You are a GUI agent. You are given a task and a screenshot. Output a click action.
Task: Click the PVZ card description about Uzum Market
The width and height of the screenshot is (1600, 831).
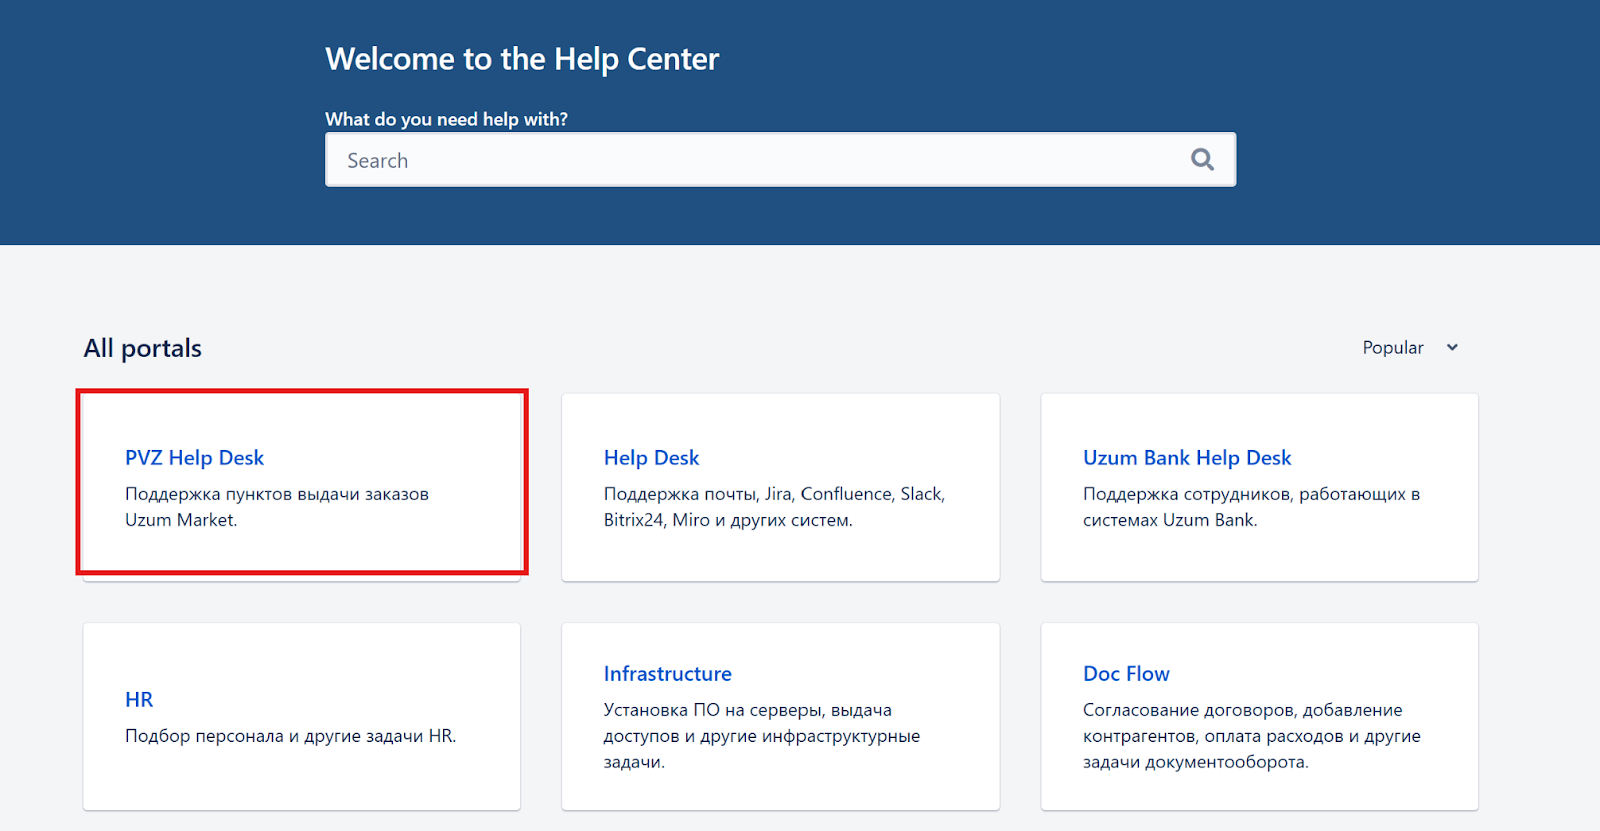pos(276,507)
